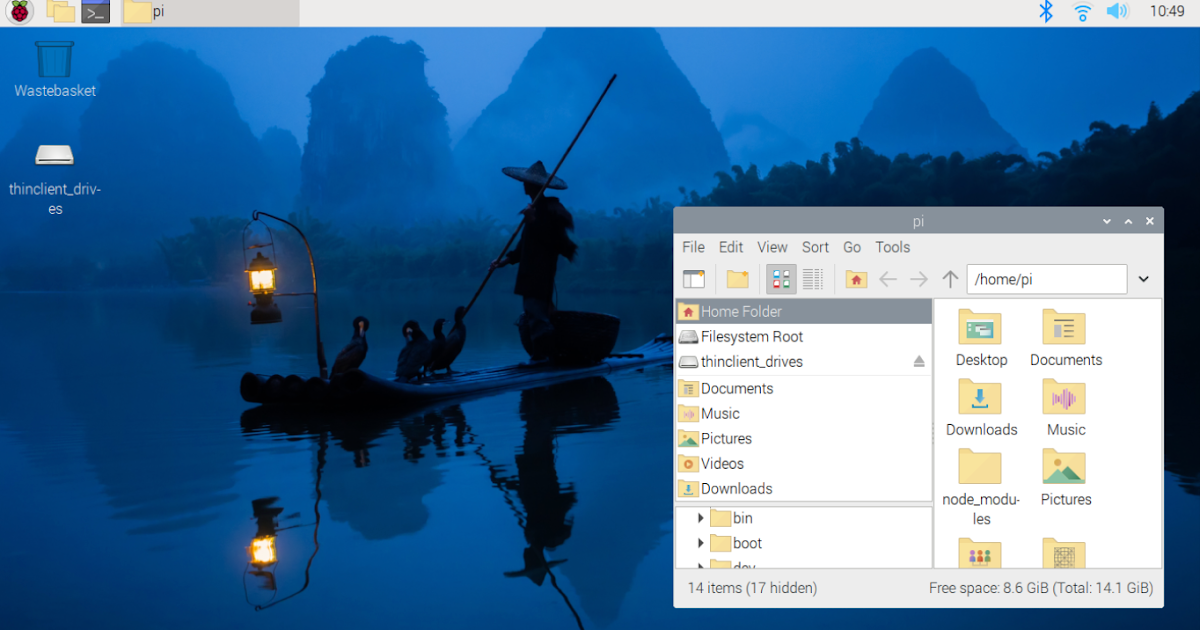1200x630 pixels.
Task: Switch to icon view mode
Action: coord(781,279)
